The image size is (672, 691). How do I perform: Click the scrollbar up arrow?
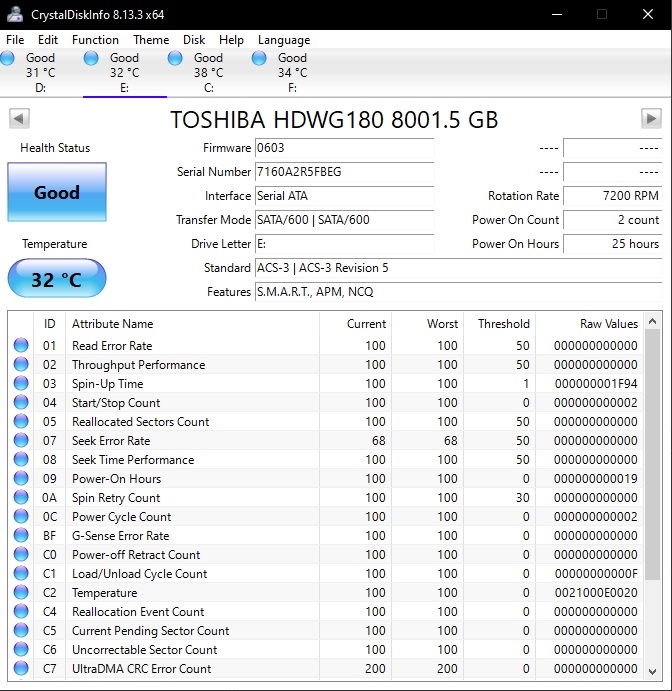point(653,321)
